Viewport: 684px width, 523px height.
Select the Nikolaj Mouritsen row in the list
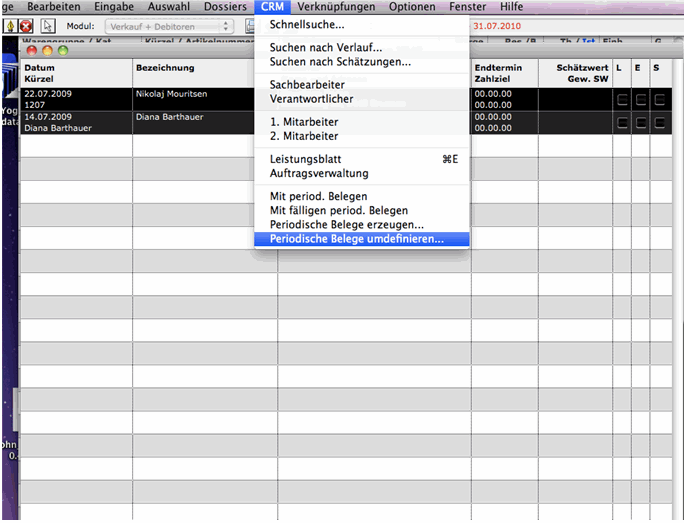(x=200, y=99)
